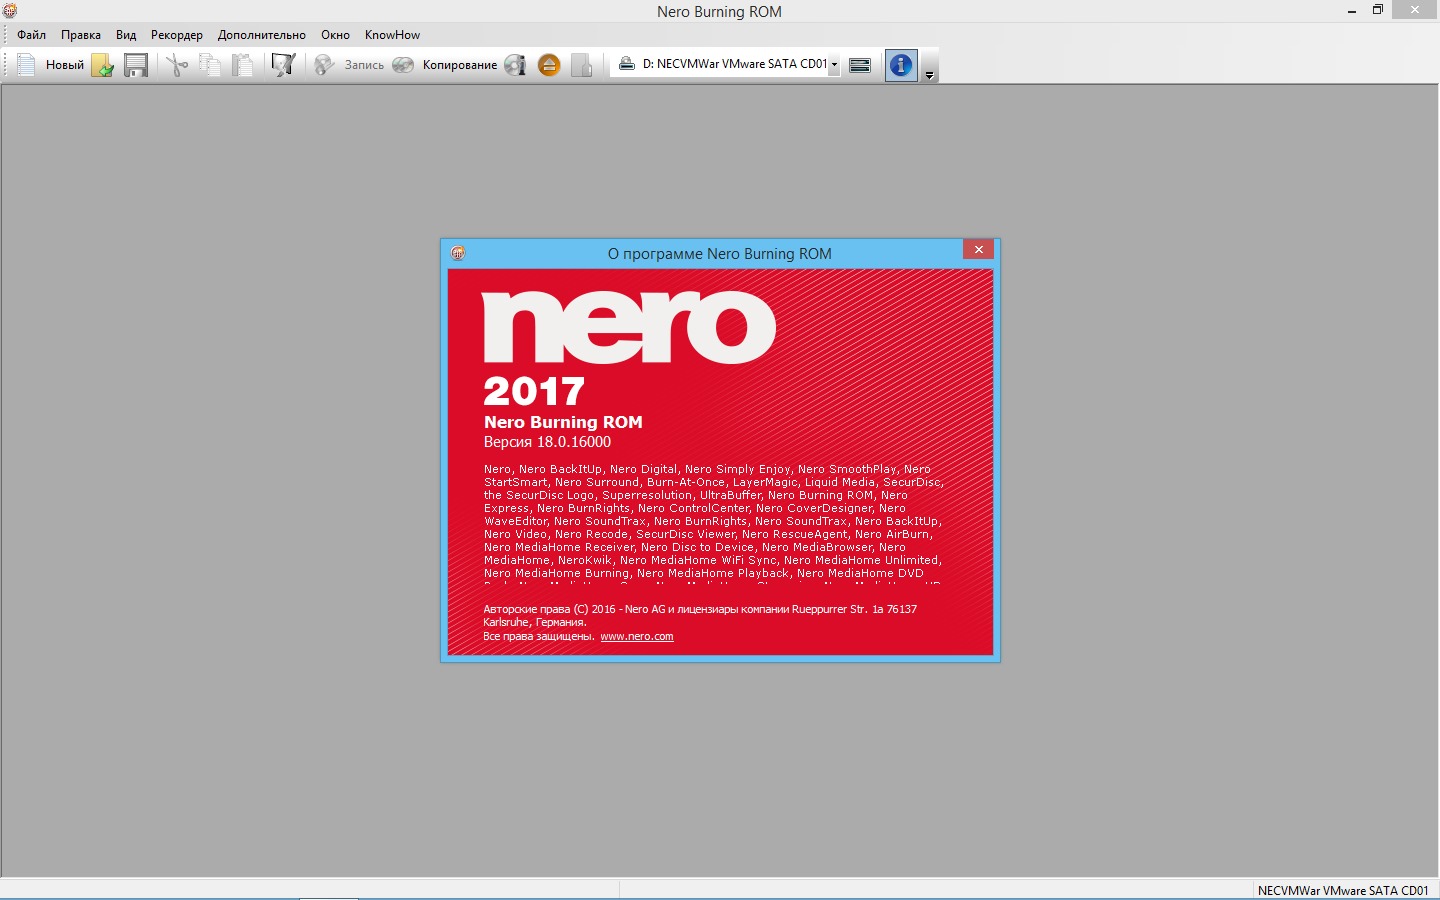Click the grayed cover designer icon

(x=582, y=65)
